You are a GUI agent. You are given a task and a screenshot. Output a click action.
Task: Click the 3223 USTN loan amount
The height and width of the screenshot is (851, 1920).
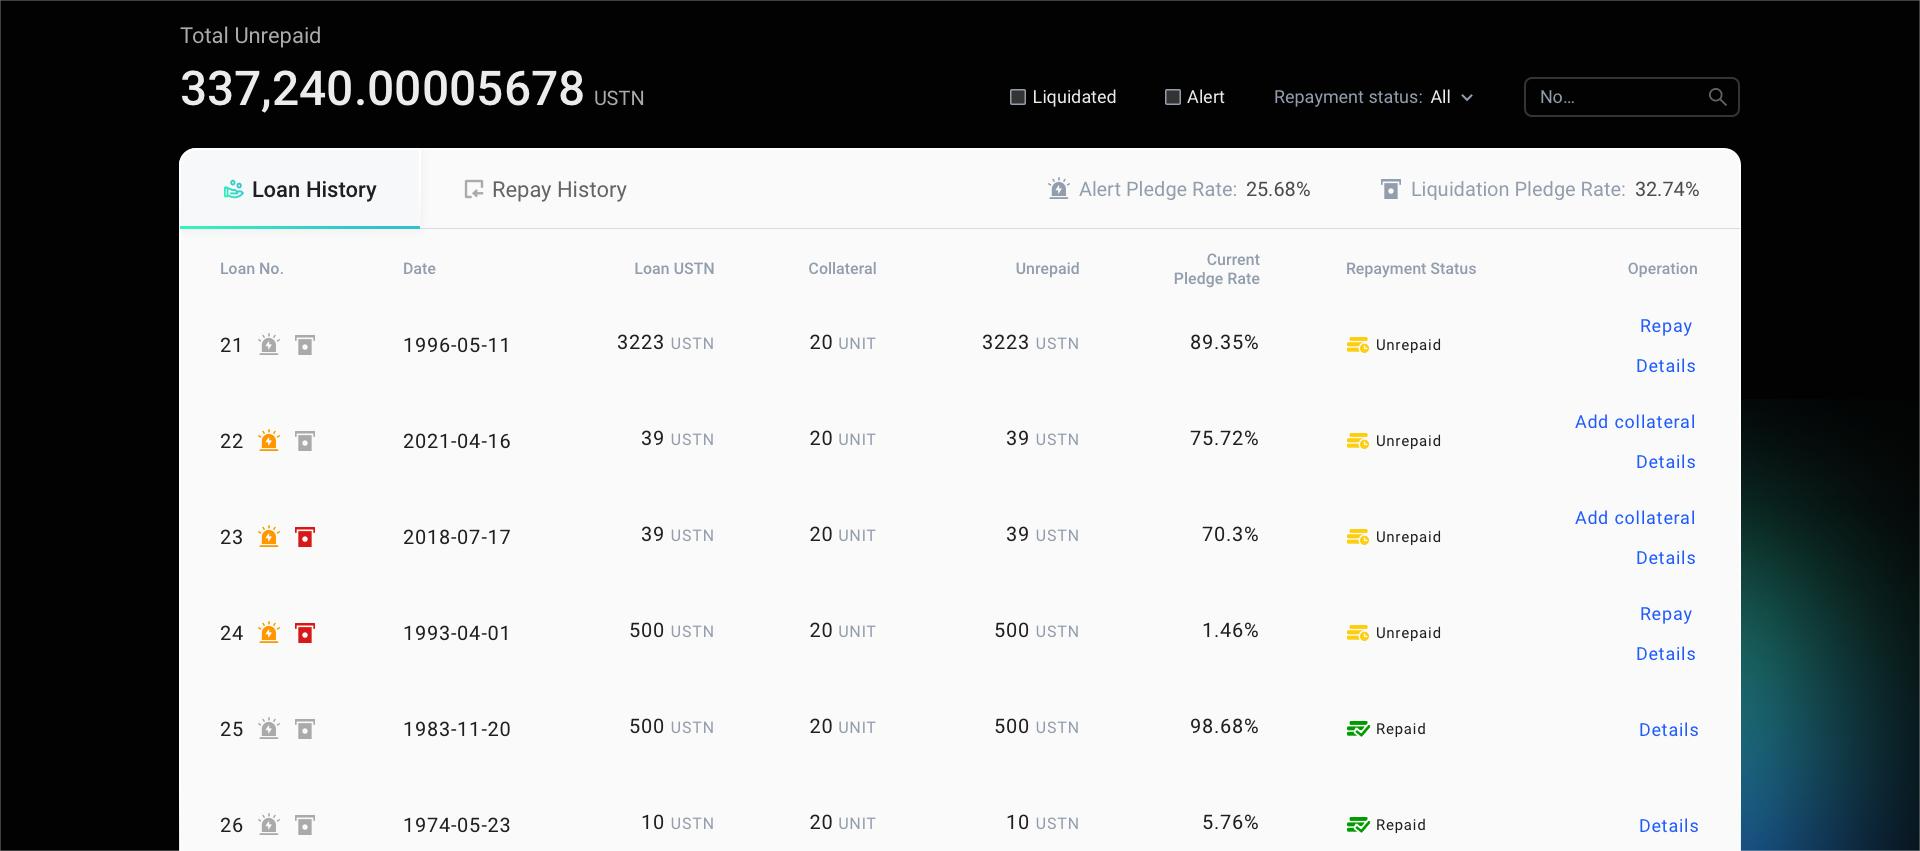click(x=665, y=342)
